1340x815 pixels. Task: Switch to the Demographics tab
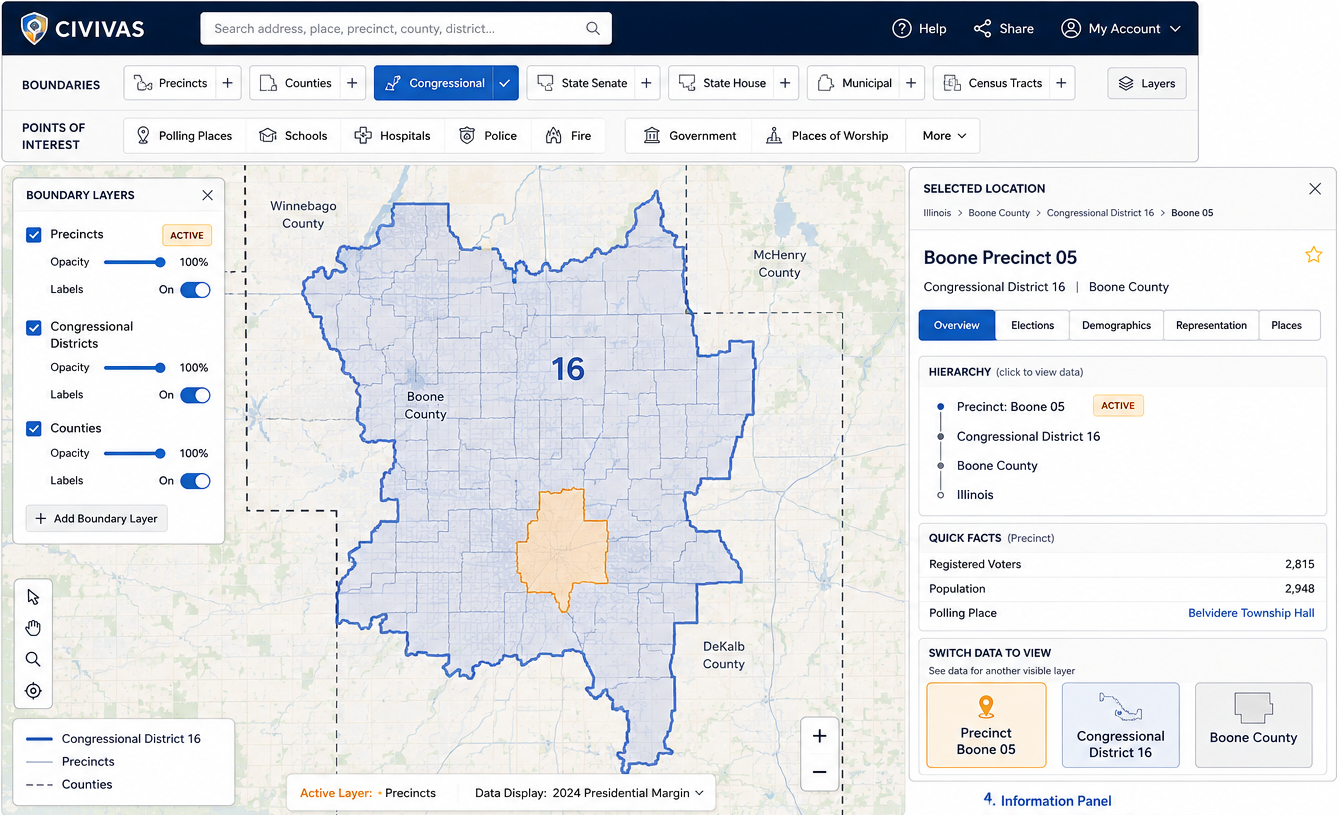point(1116,325)
